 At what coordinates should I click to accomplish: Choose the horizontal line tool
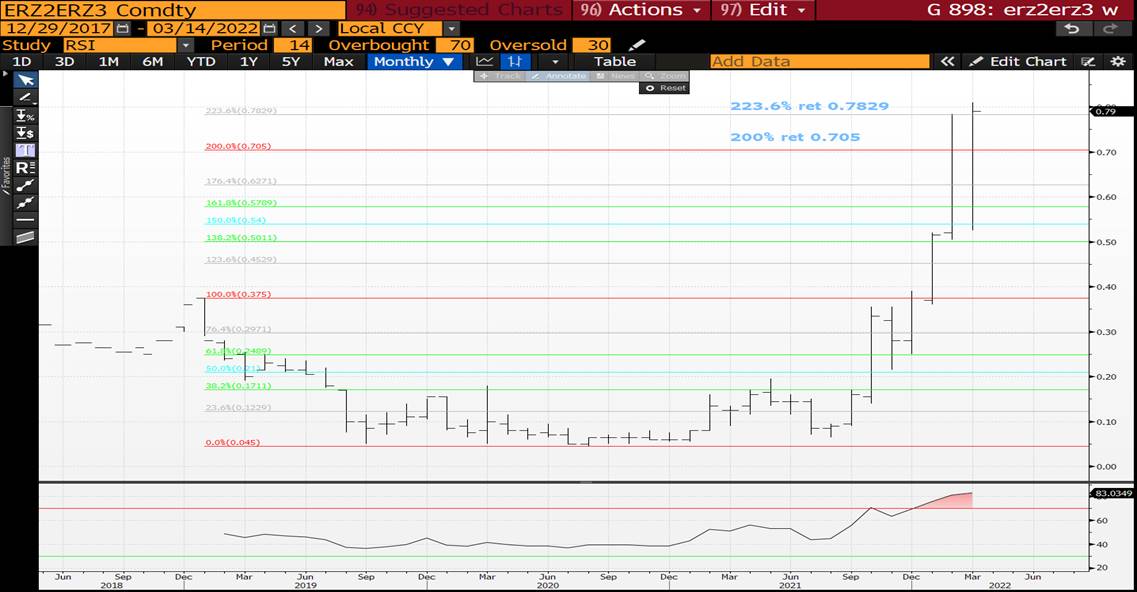tap(25, 220)
